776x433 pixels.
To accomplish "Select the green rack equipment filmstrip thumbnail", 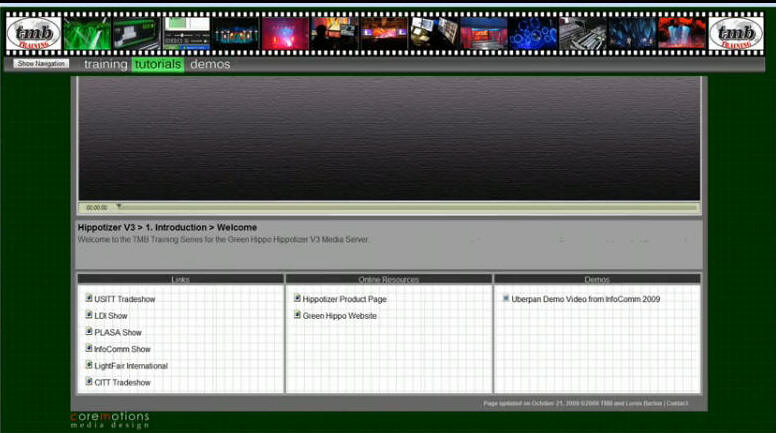I will click(x=137, y=34).
